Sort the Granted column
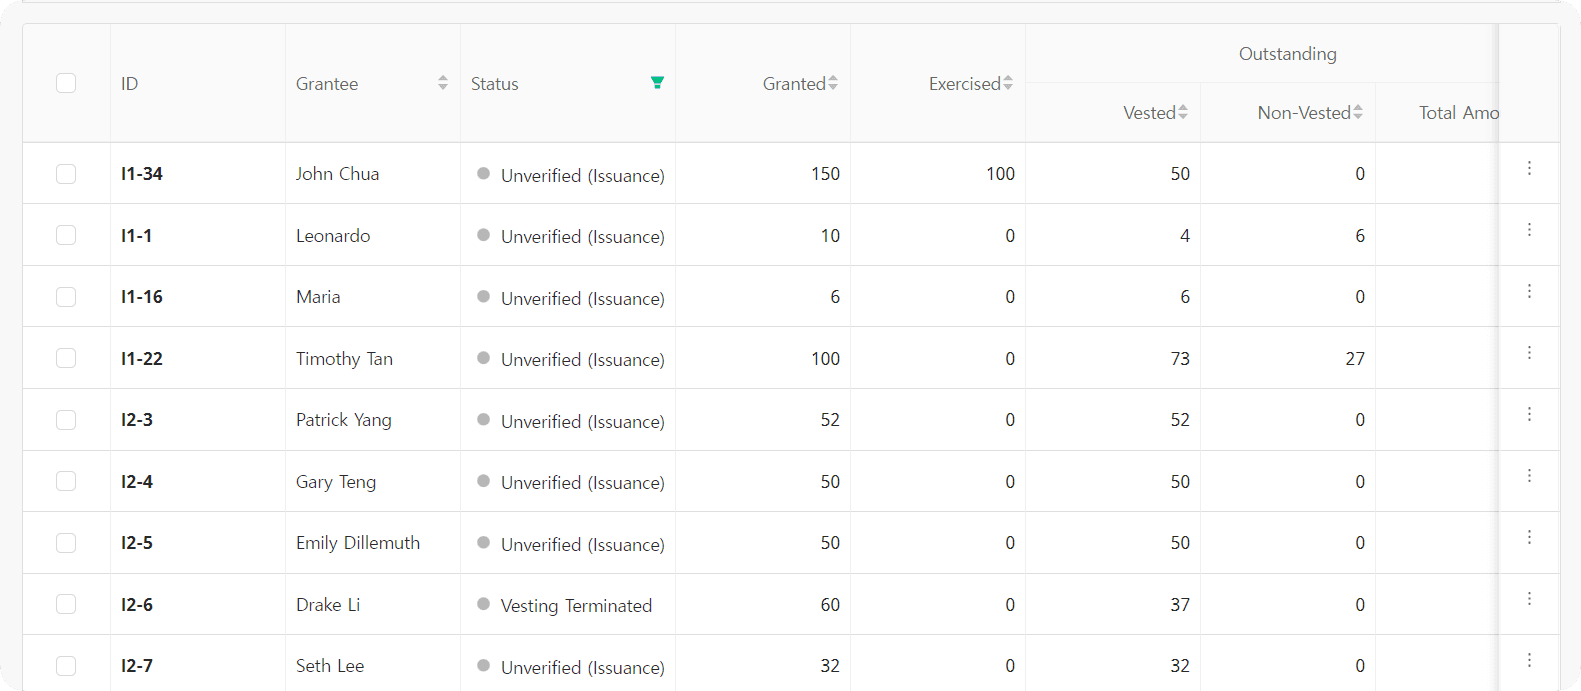 [x=833, y=83]
